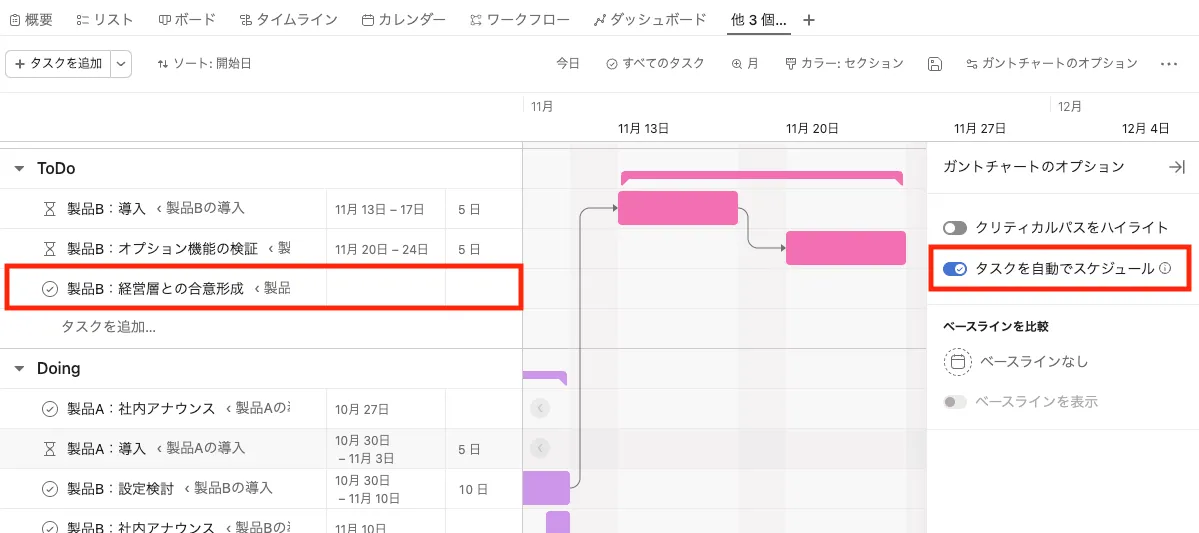
Task: Click info icon beside auto-schedule tasks
Action: click(x=1164, y=269)
